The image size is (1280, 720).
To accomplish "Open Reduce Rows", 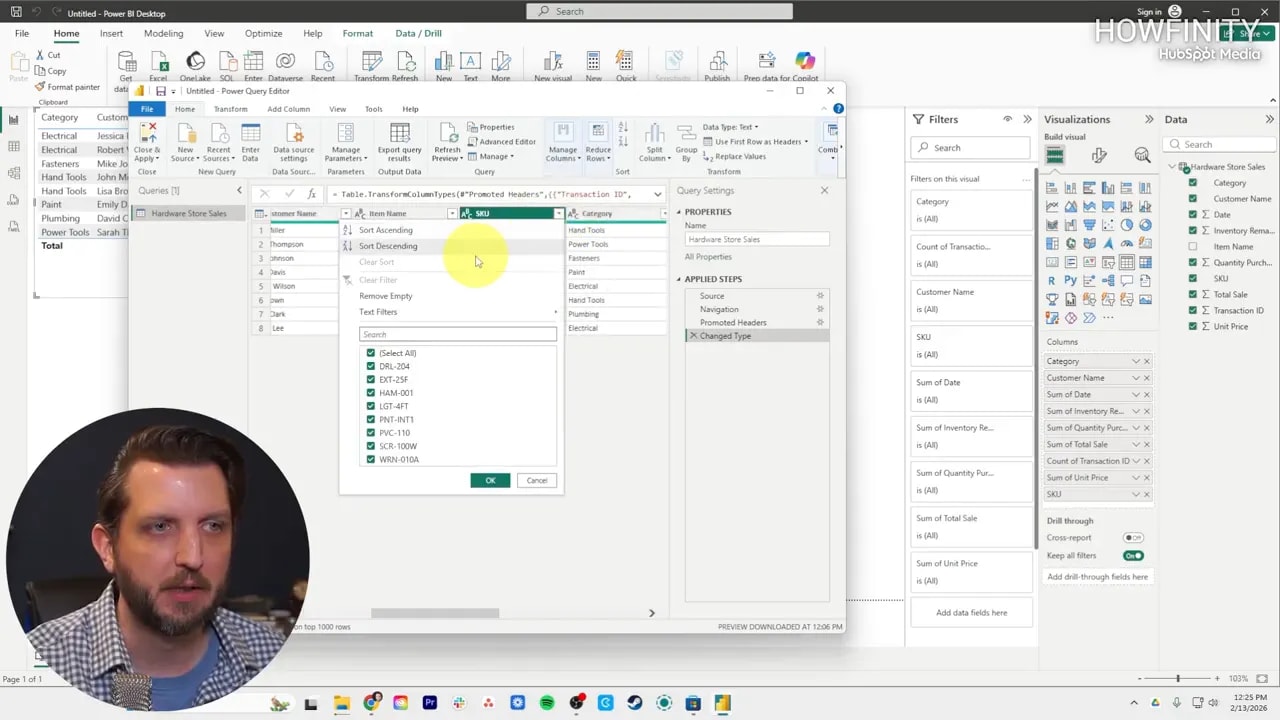I will 598,142.
